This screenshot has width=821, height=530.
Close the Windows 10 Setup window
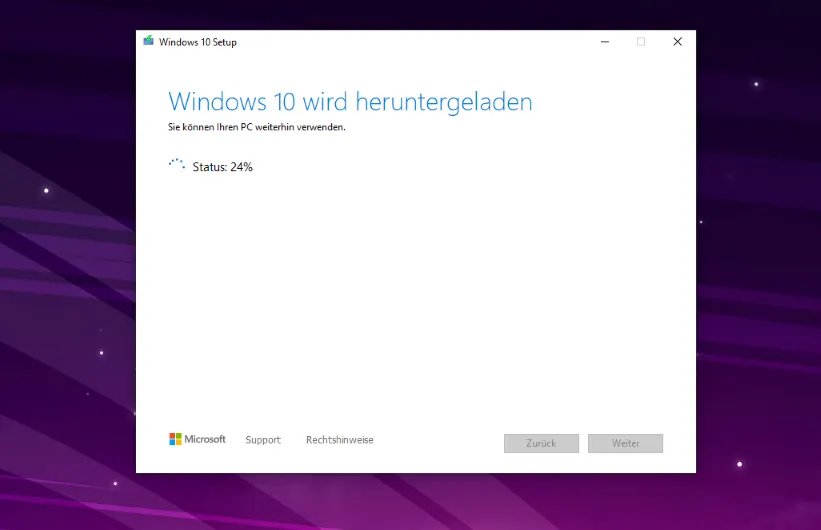(x=678, y=41)
